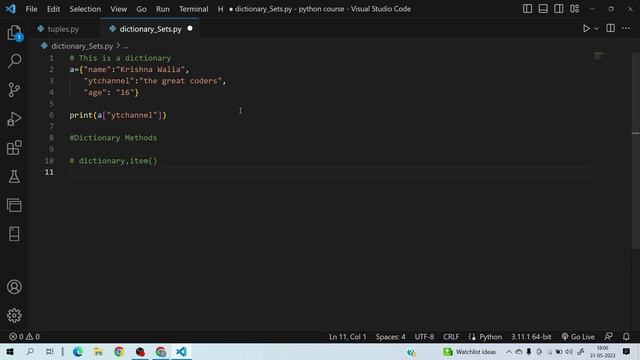
Task: Click the comment '# This is a dictionary'
Action: tap(120, 58)
